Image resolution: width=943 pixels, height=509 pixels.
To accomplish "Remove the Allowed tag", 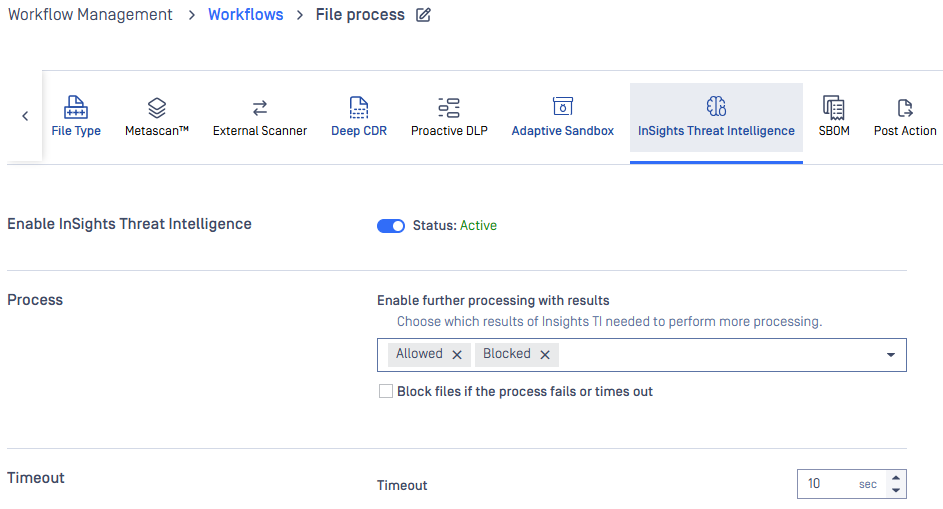I will pos(457,355).
